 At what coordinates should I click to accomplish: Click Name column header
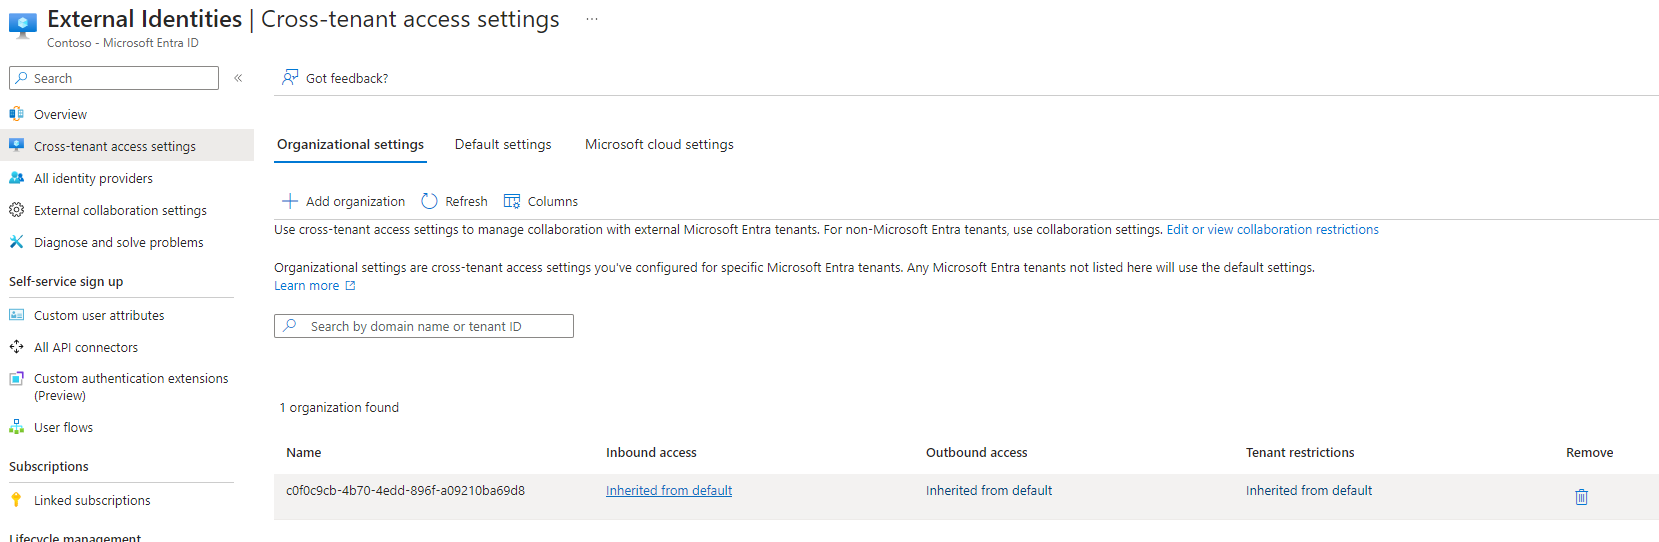pyautogui.click(x=304, y=453)
